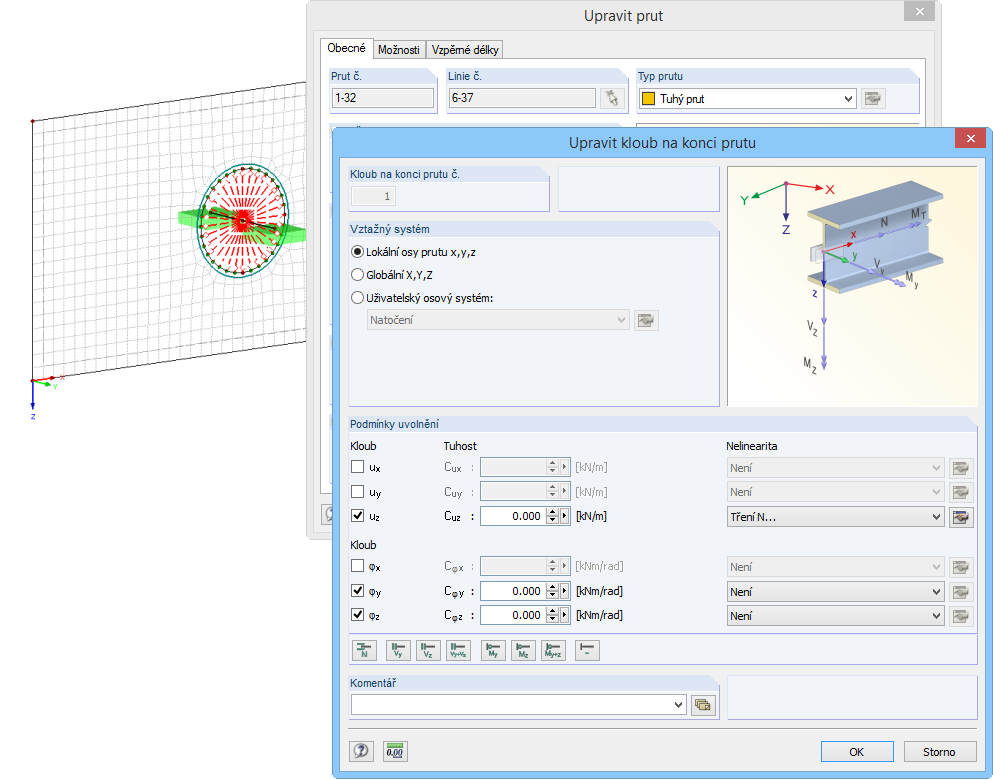Viewport: 993px width, 780px height.
Task: Click the I-beam hinge diagram preview
Action: [852, 287]
